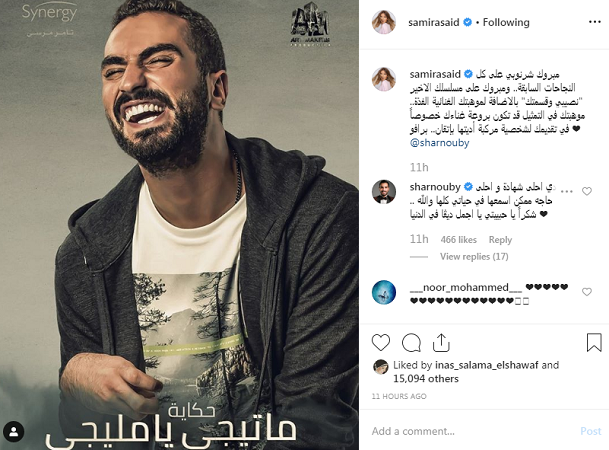Focus the Add a comment field

tap(470, 431)
